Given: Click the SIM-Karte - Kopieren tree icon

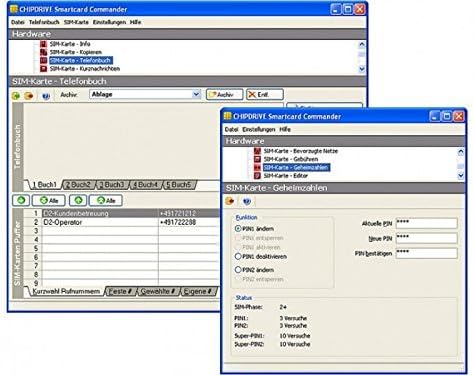Looking at the screenshot, I should [43, 52].
